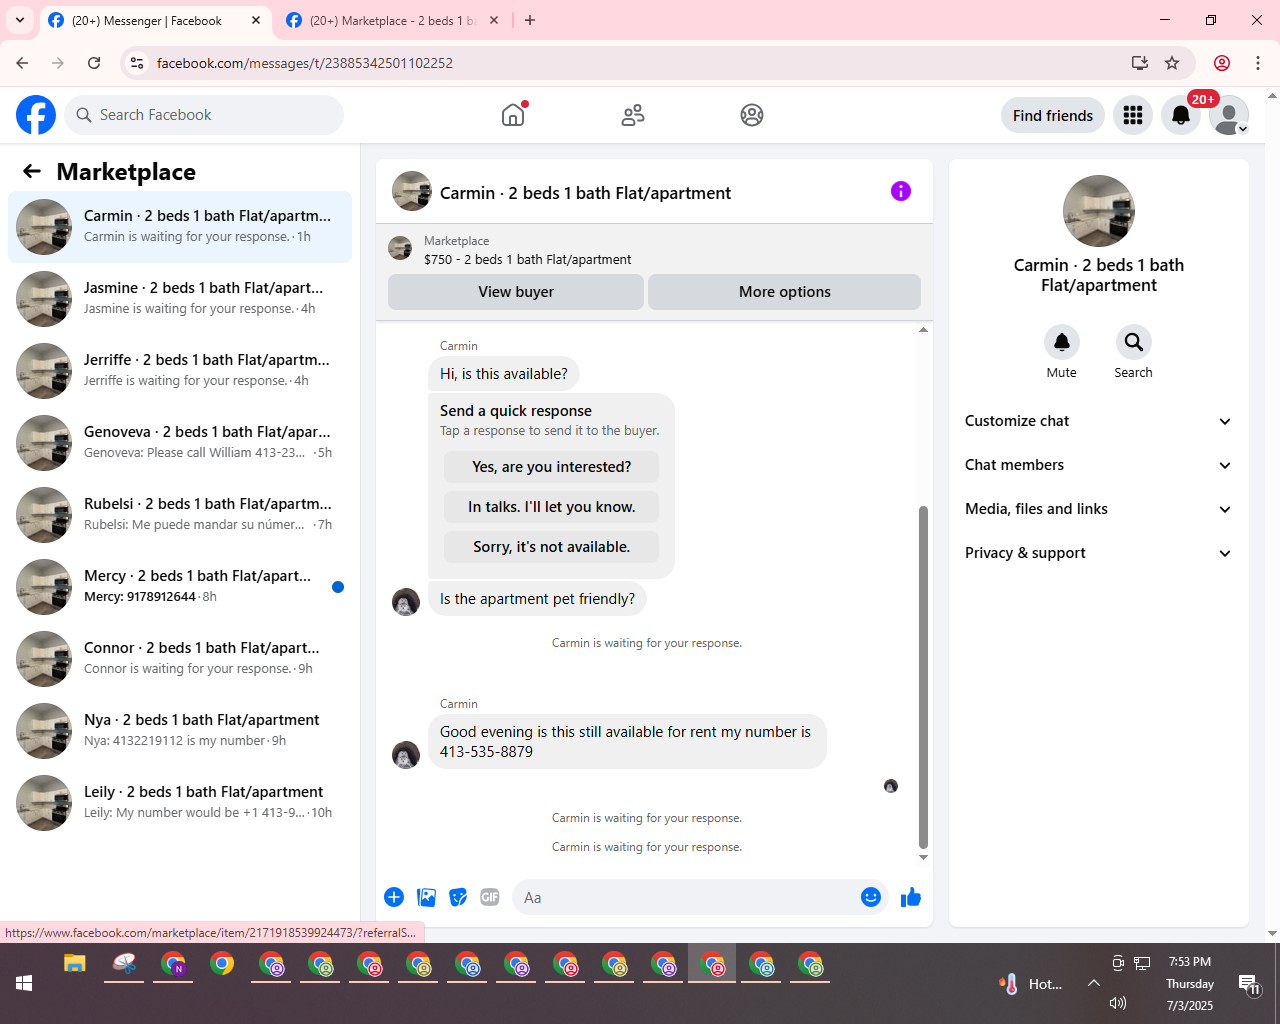View site information icon in address bar
The height and width of the screenshot is (1024, 1280).
[137, 63]
